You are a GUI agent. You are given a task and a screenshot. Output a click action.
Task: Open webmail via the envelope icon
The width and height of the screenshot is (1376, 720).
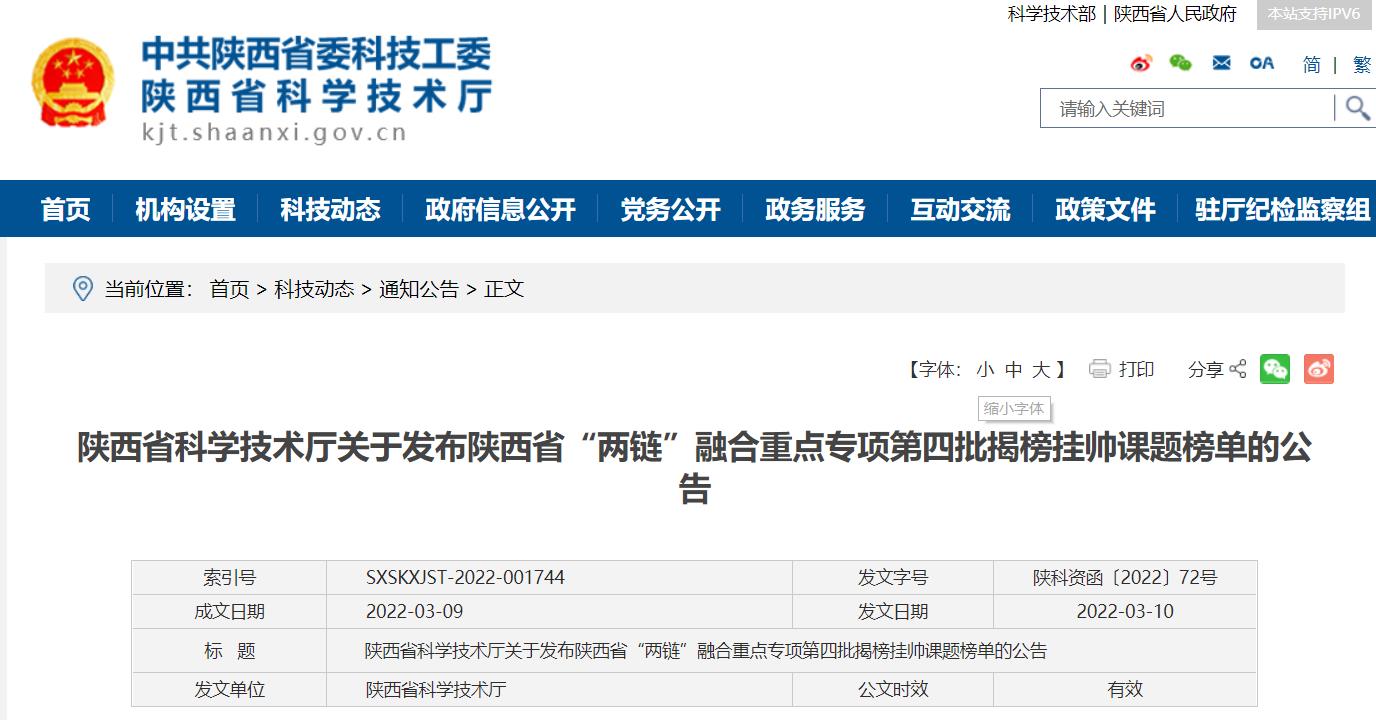coord(1221,63)
